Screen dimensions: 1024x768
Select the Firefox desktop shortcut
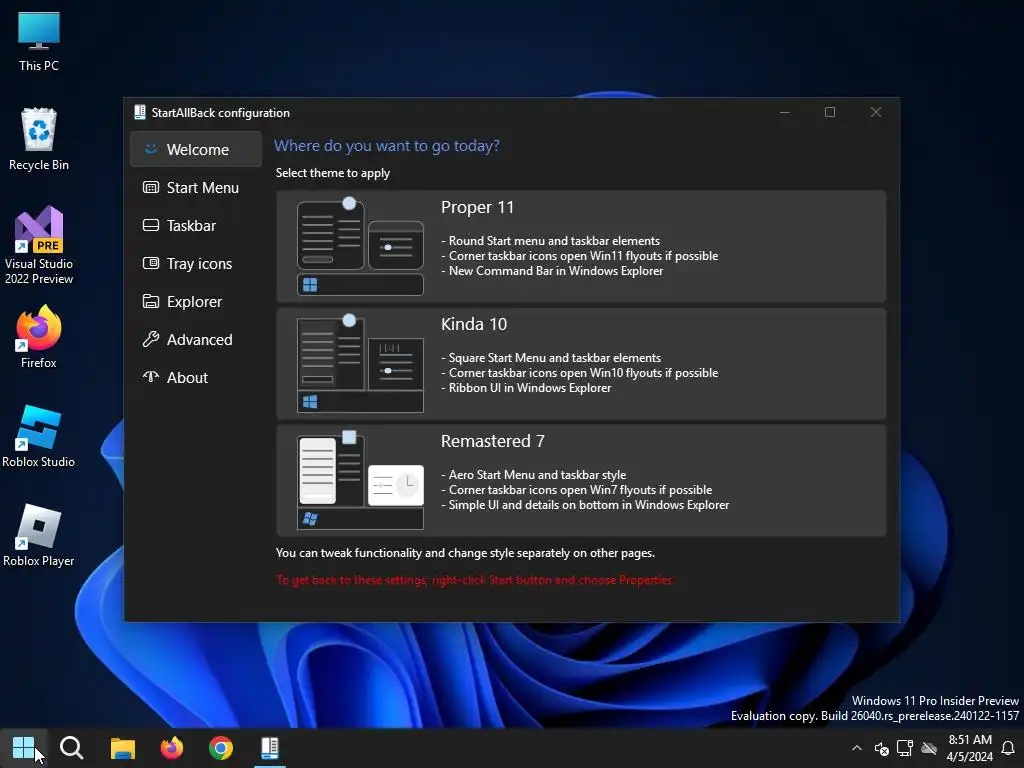[39, 337]
